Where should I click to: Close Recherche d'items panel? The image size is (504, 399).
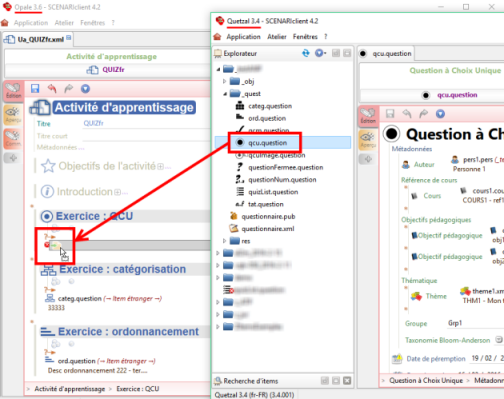[x=347, y=381]
